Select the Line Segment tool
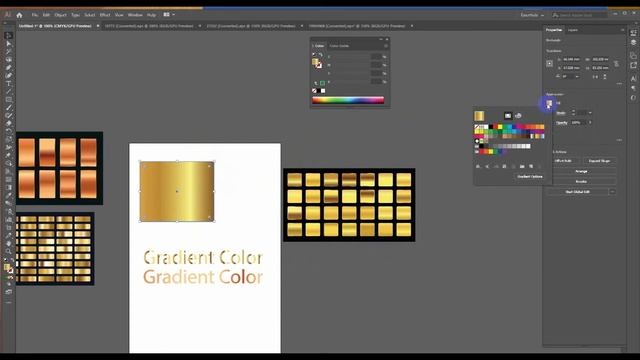This screenshot has height=360, width=640. pos(8,91)
